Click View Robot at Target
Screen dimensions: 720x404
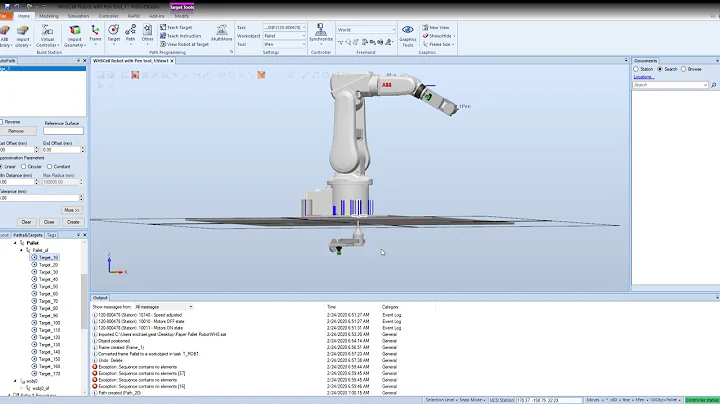pyautogui.click(x=184, y=44)
